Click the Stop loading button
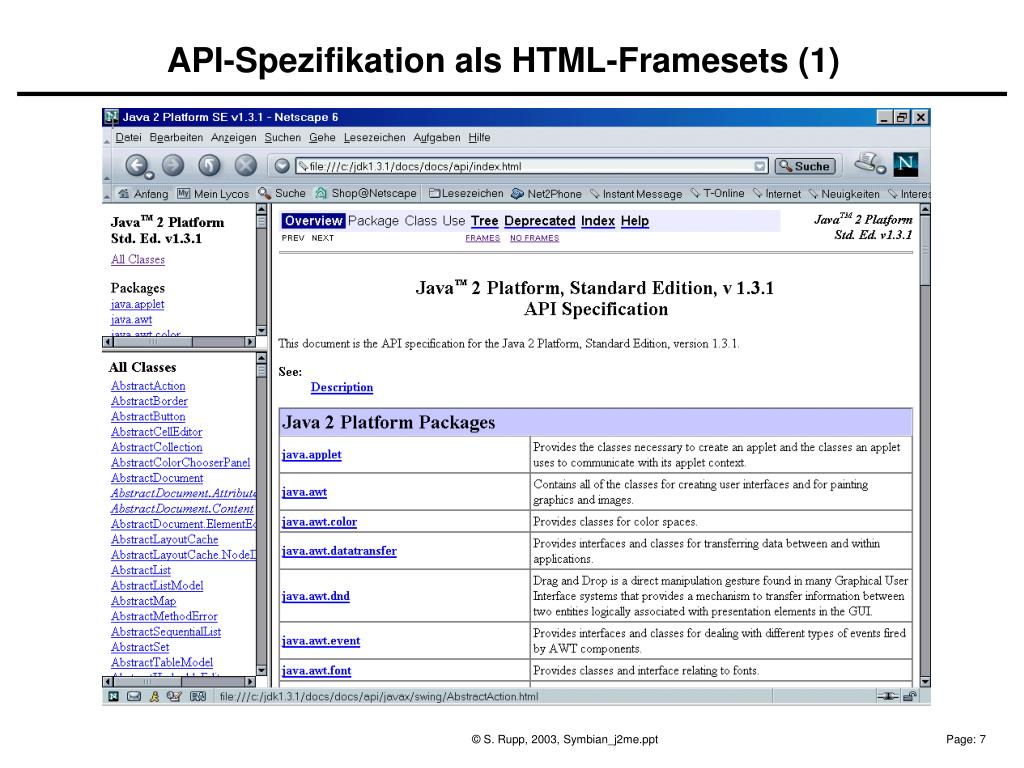The height and width of the screenshot is (768, 1024). point(246,166)
